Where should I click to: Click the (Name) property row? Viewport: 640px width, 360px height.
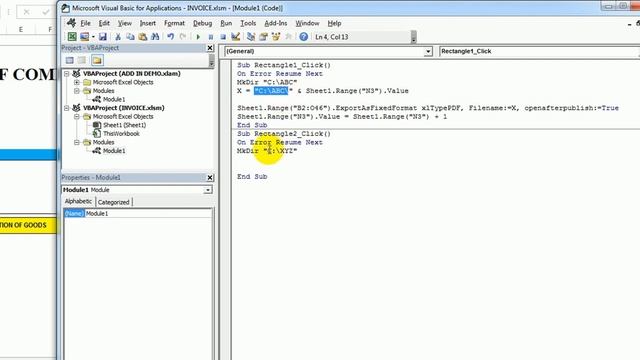click(138, 213)
